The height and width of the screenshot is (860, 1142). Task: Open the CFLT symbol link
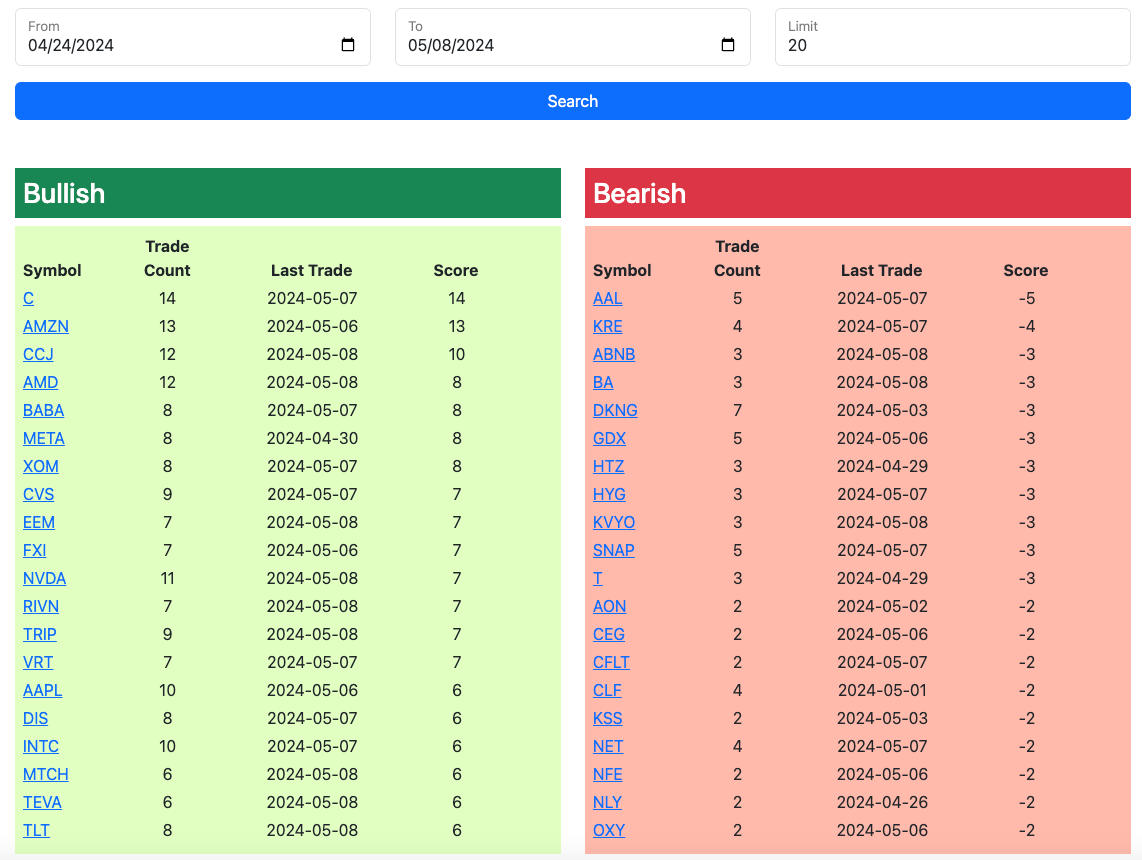click(611, 663)
